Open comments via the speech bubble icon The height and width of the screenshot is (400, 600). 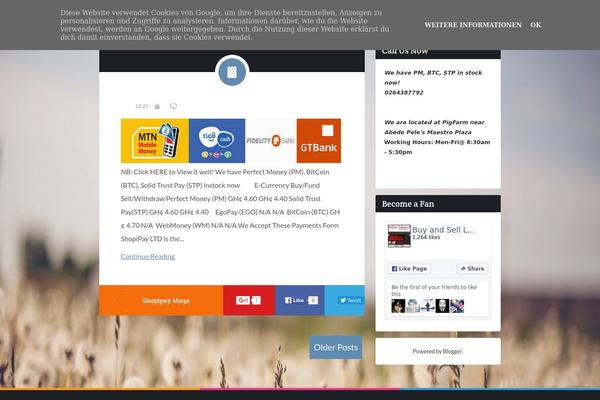point(173,106)
